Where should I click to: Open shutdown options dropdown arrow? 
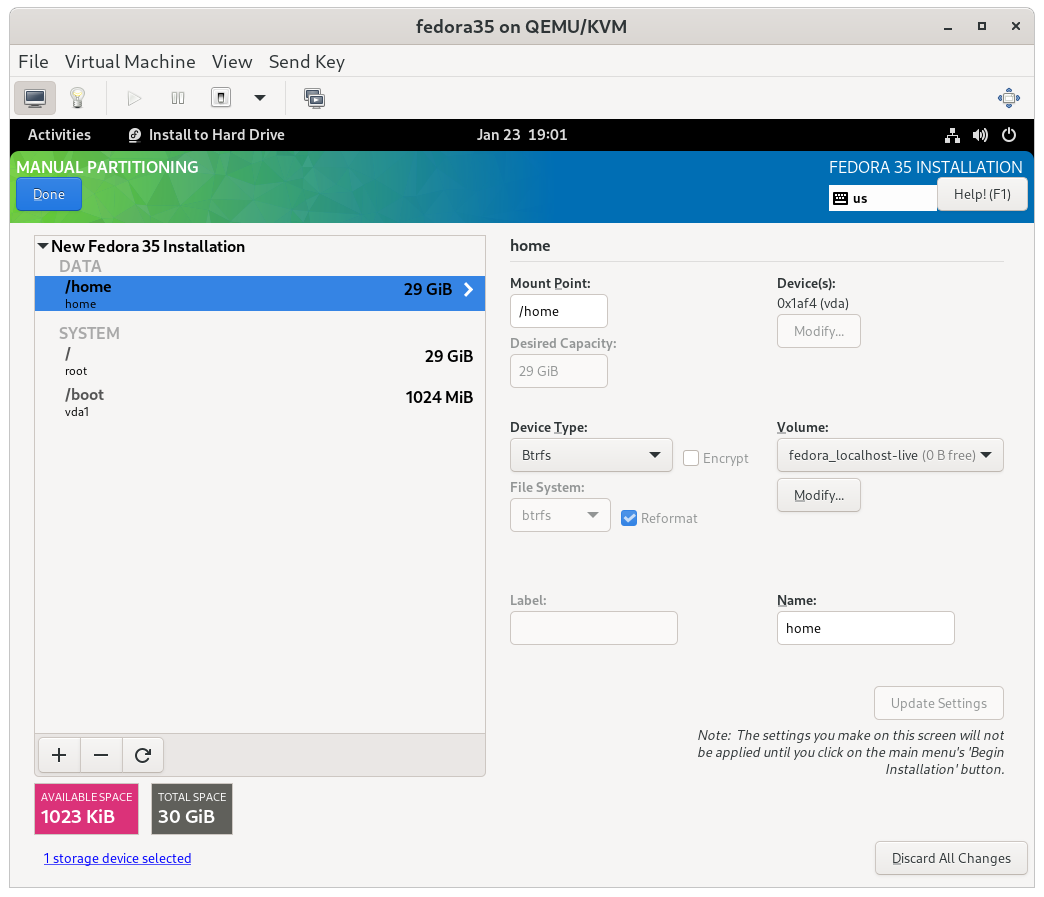point(260,99)
